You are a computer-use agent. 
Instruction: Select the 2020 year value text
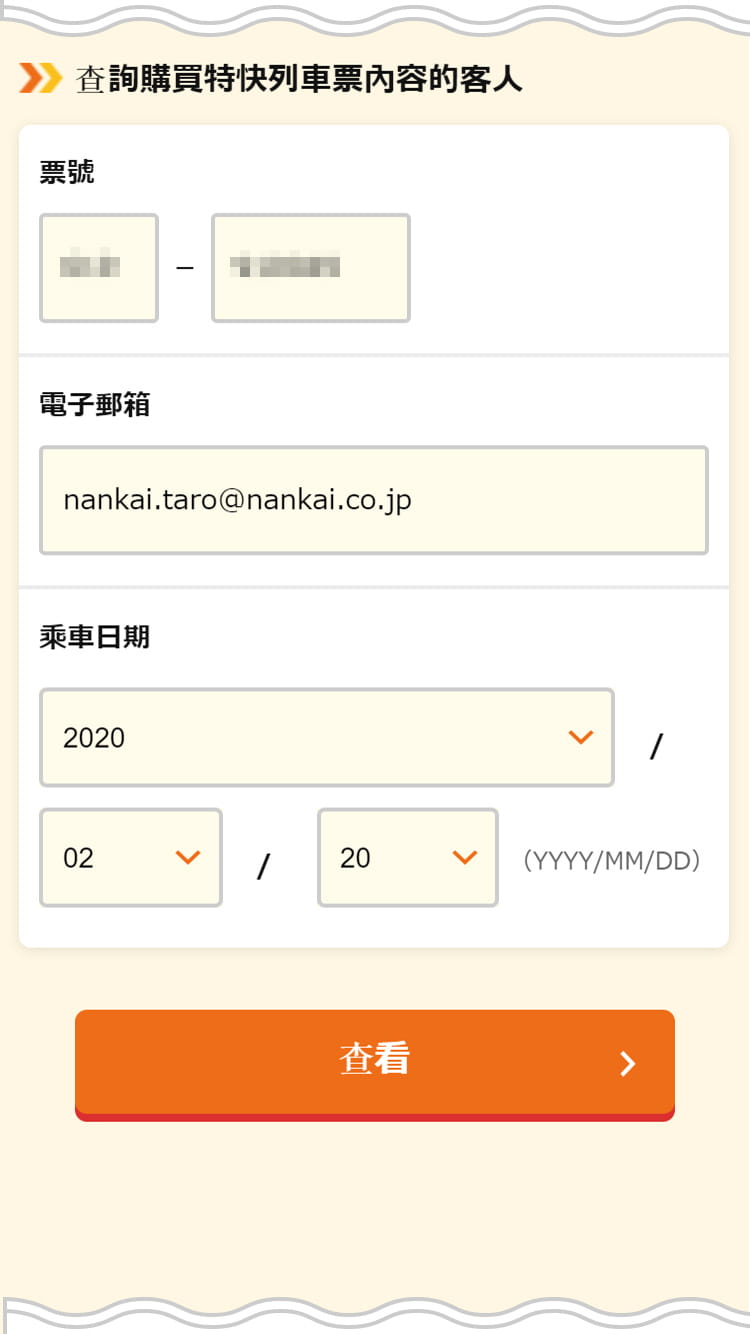tap(94, 738)
